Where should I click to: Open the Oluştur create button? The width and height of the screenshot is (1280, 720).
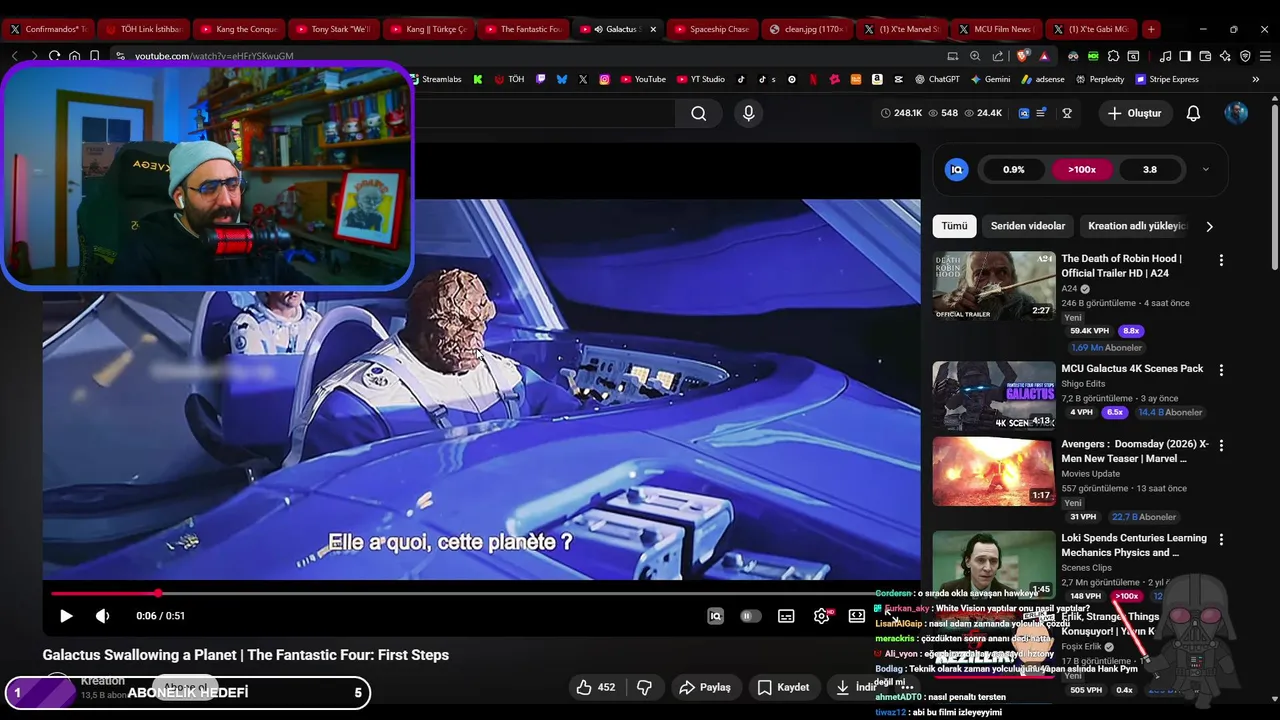point(1134,114)
